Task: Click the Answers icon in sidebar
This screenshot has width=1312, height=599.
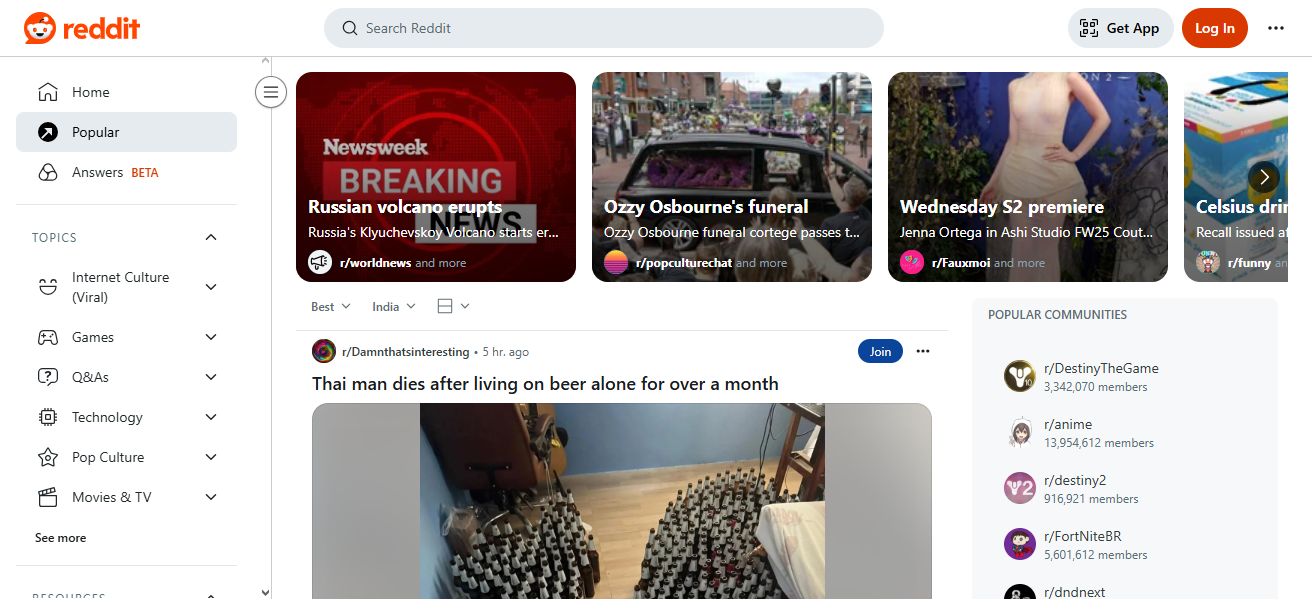Action: (x=47, y=172)
